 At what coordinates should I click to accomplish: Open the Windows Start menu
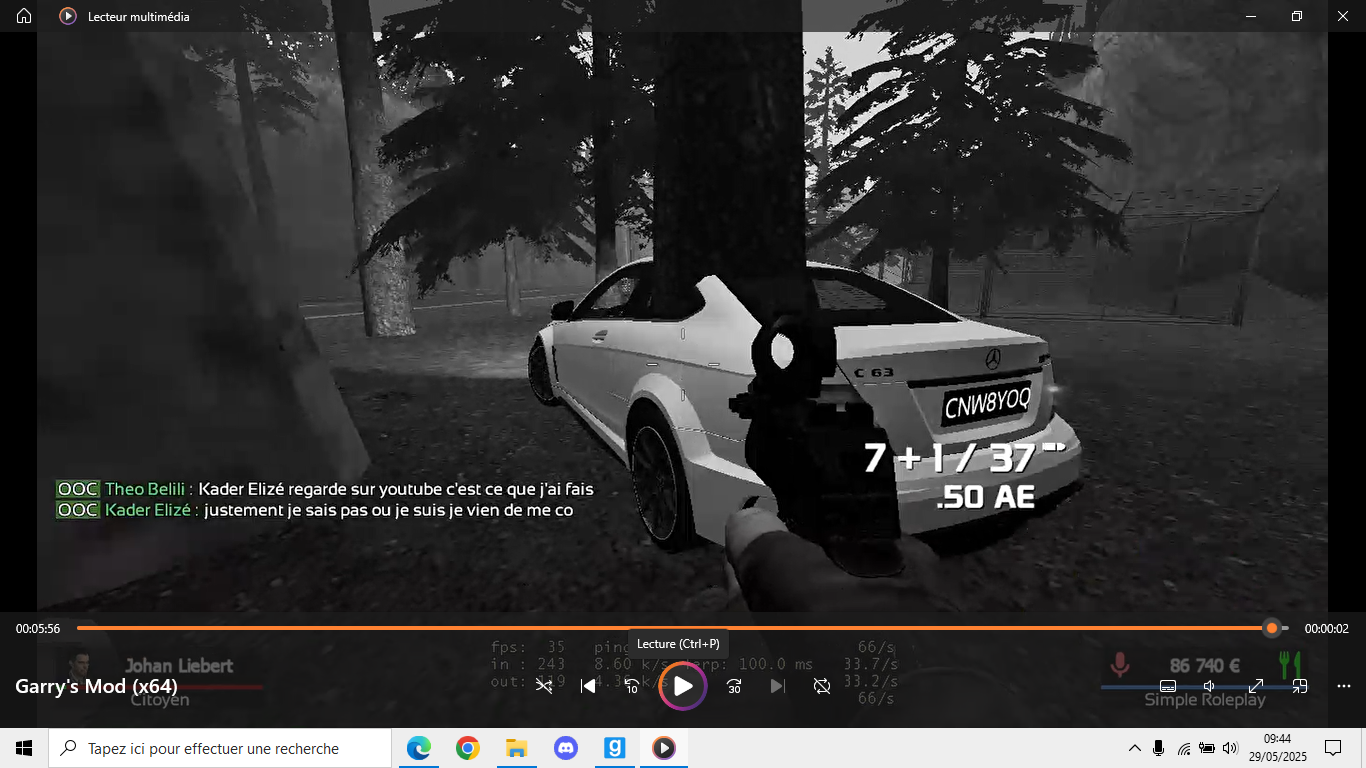24,748
